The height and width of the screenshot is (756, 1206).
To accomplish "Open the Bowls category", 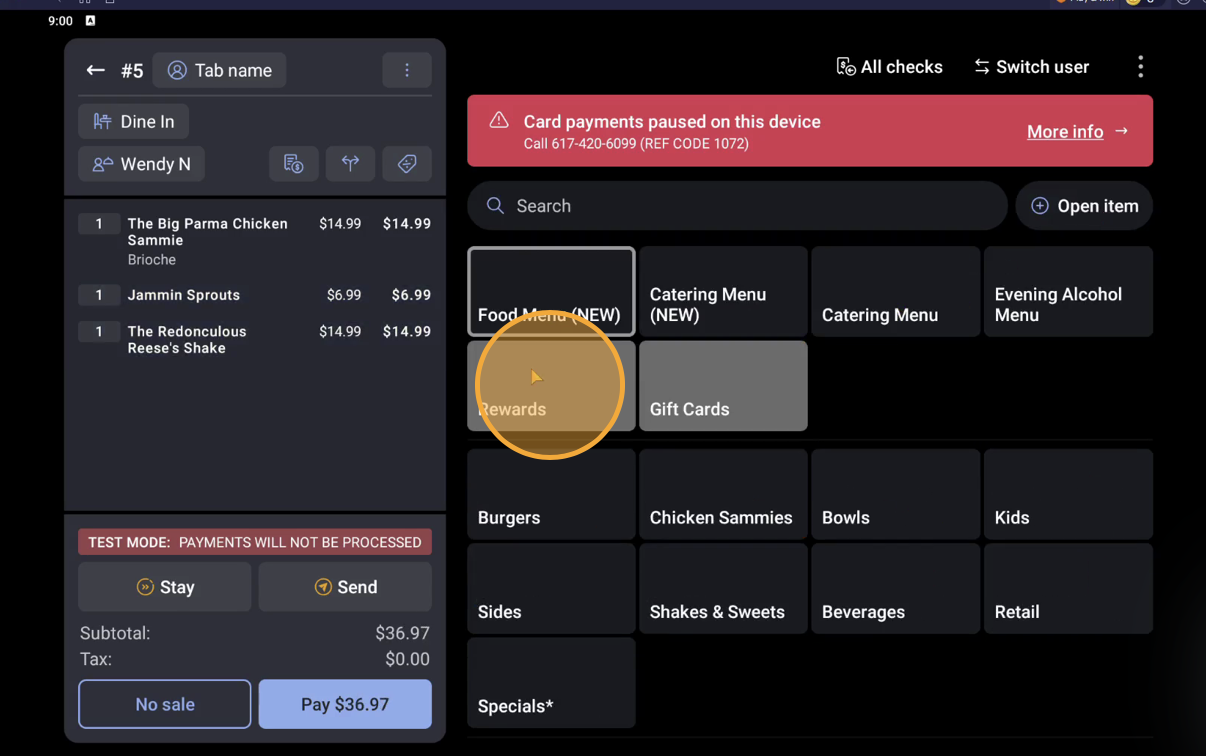I will [x=896, y=494].
